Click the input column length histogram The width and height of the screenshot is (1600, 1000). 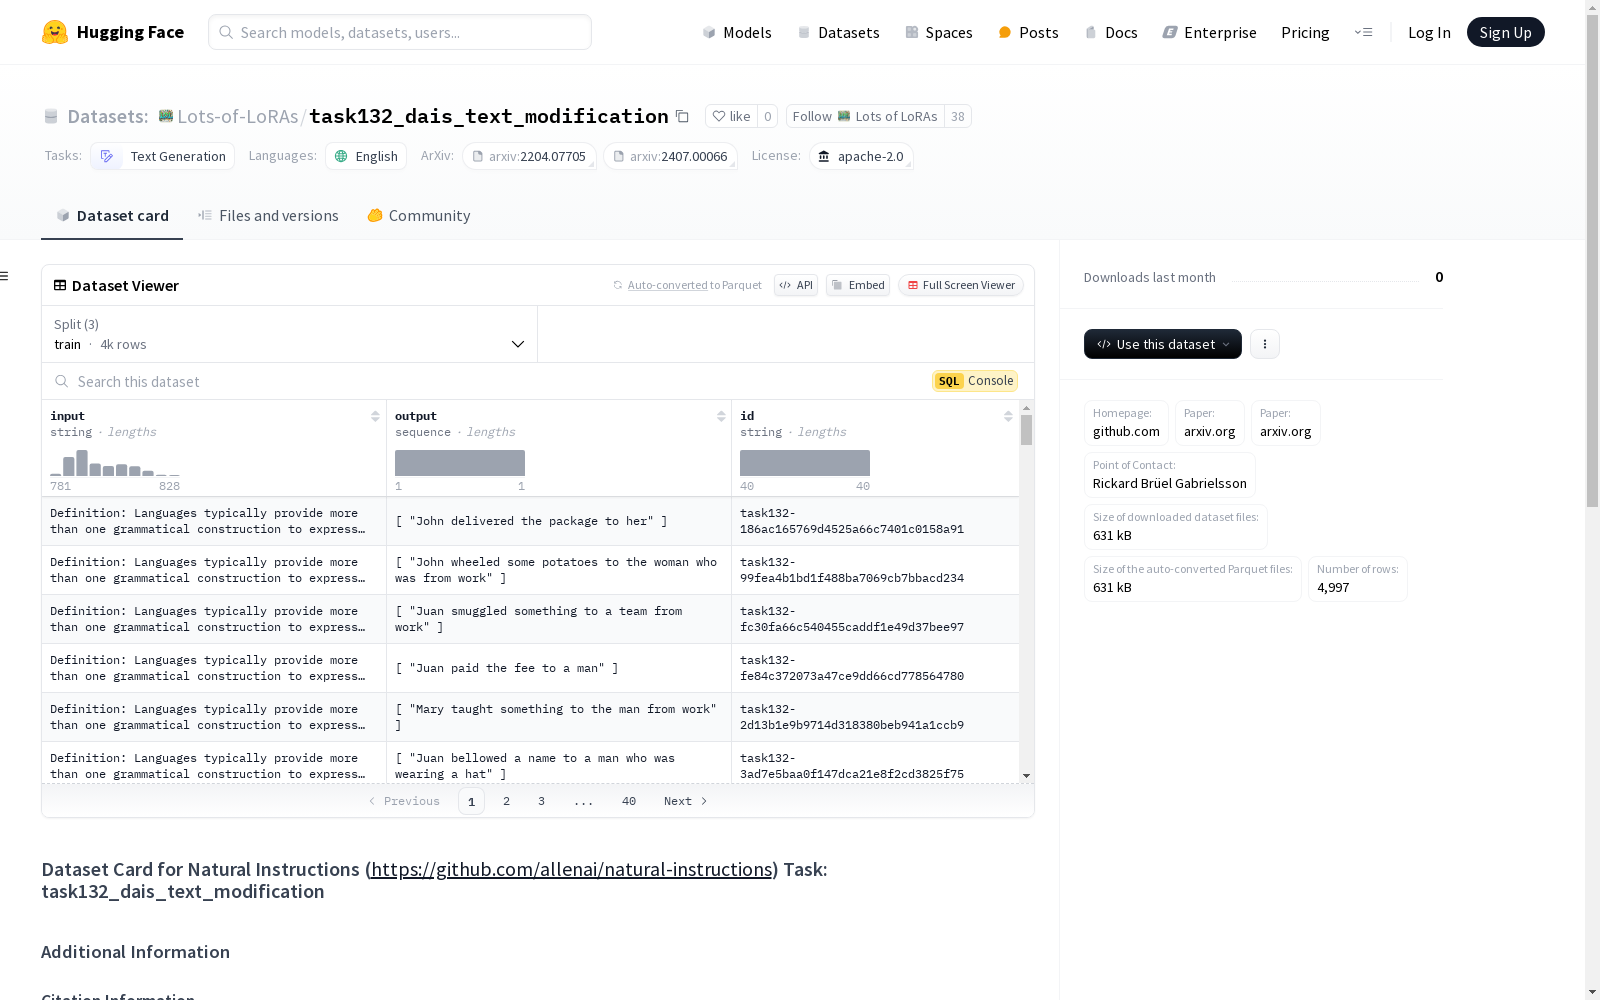coord(115,463)
